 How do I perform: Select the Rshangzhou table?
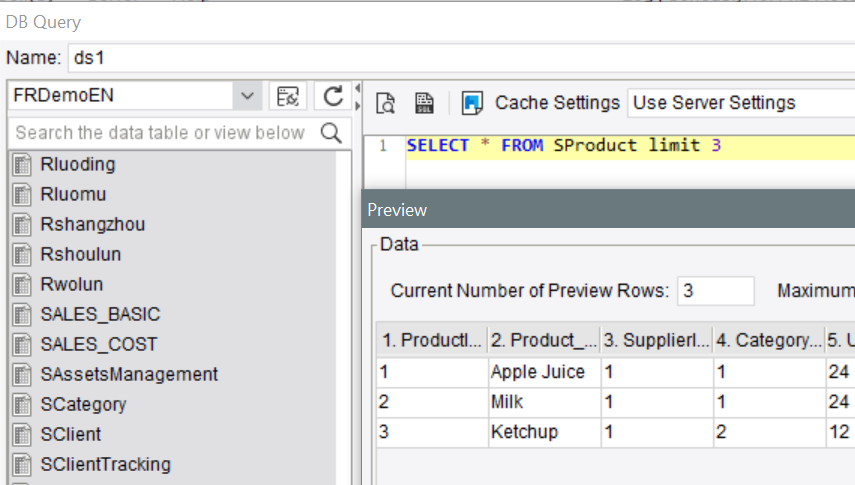point(93,224)
